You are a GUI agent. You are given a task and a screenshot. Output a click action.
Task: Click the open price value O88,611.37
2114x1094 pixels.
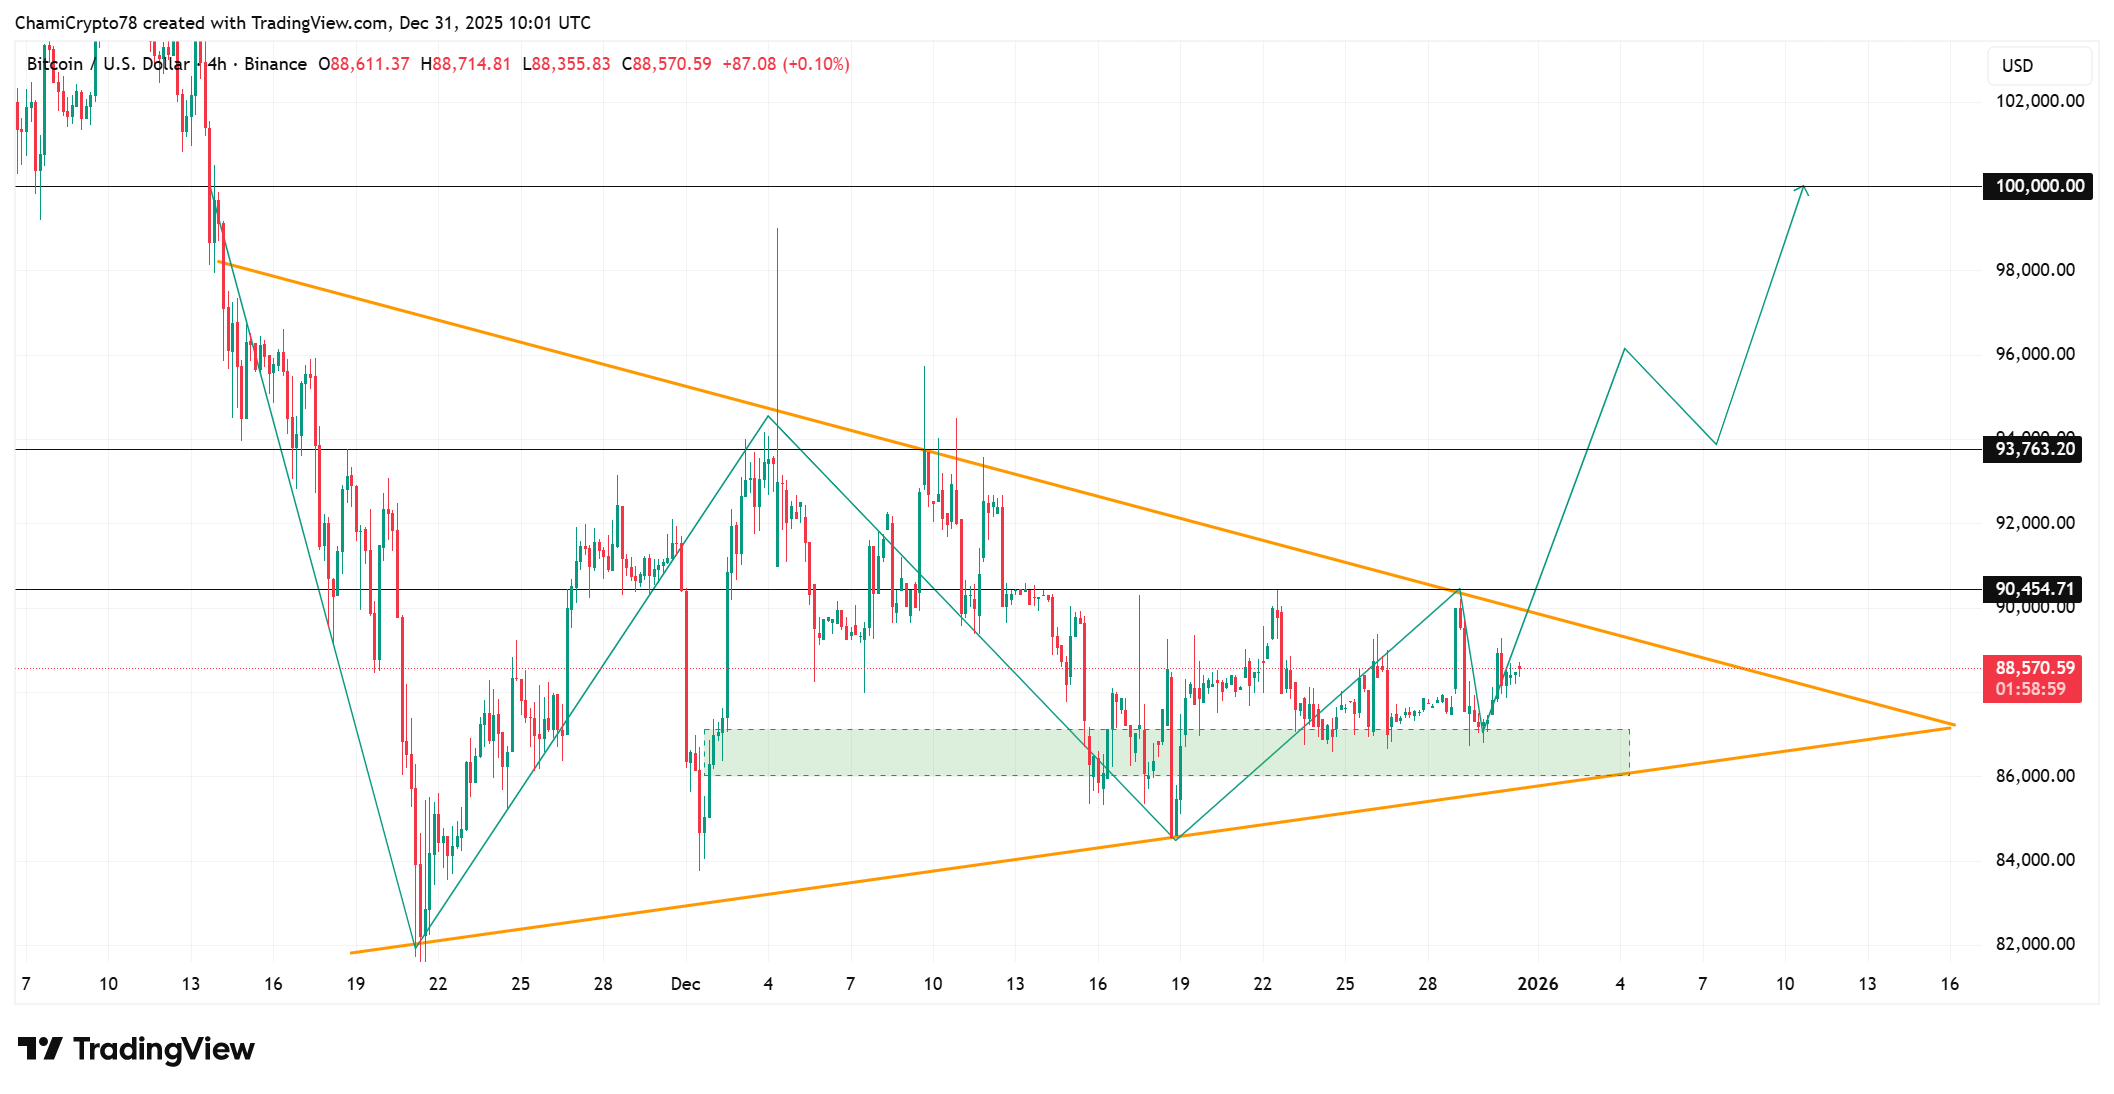pyautogui.click(x=365, y=63)
